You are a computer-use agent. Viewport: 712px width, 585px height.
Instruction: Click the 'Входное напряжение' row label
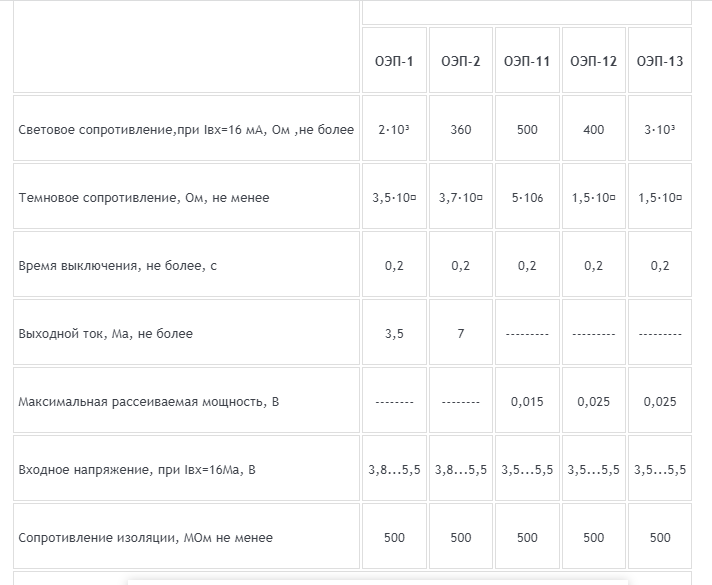[137, 470]
